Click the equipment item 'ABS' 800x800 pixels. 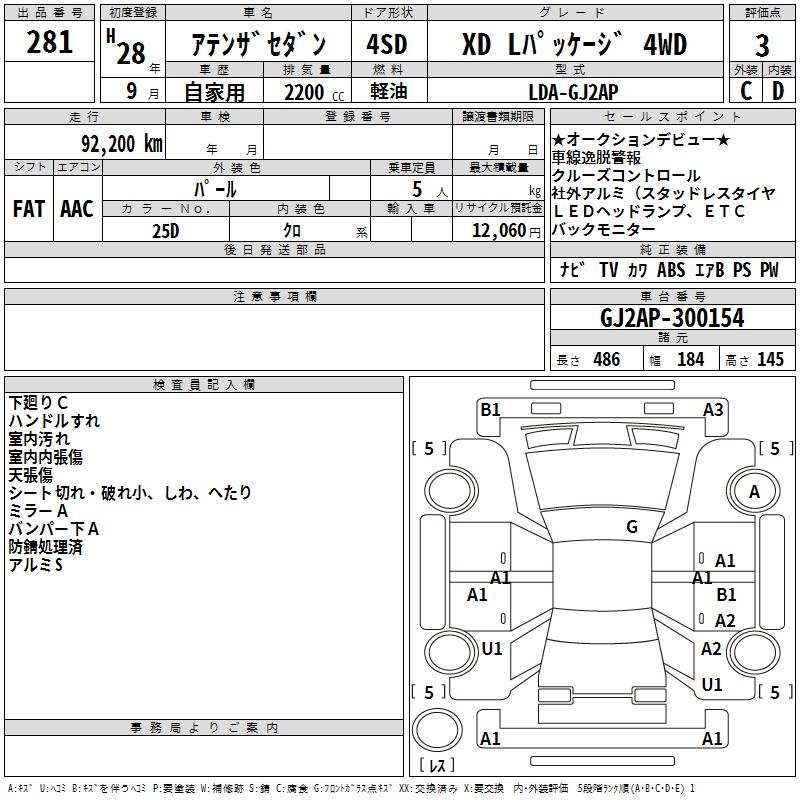(670, 269)
